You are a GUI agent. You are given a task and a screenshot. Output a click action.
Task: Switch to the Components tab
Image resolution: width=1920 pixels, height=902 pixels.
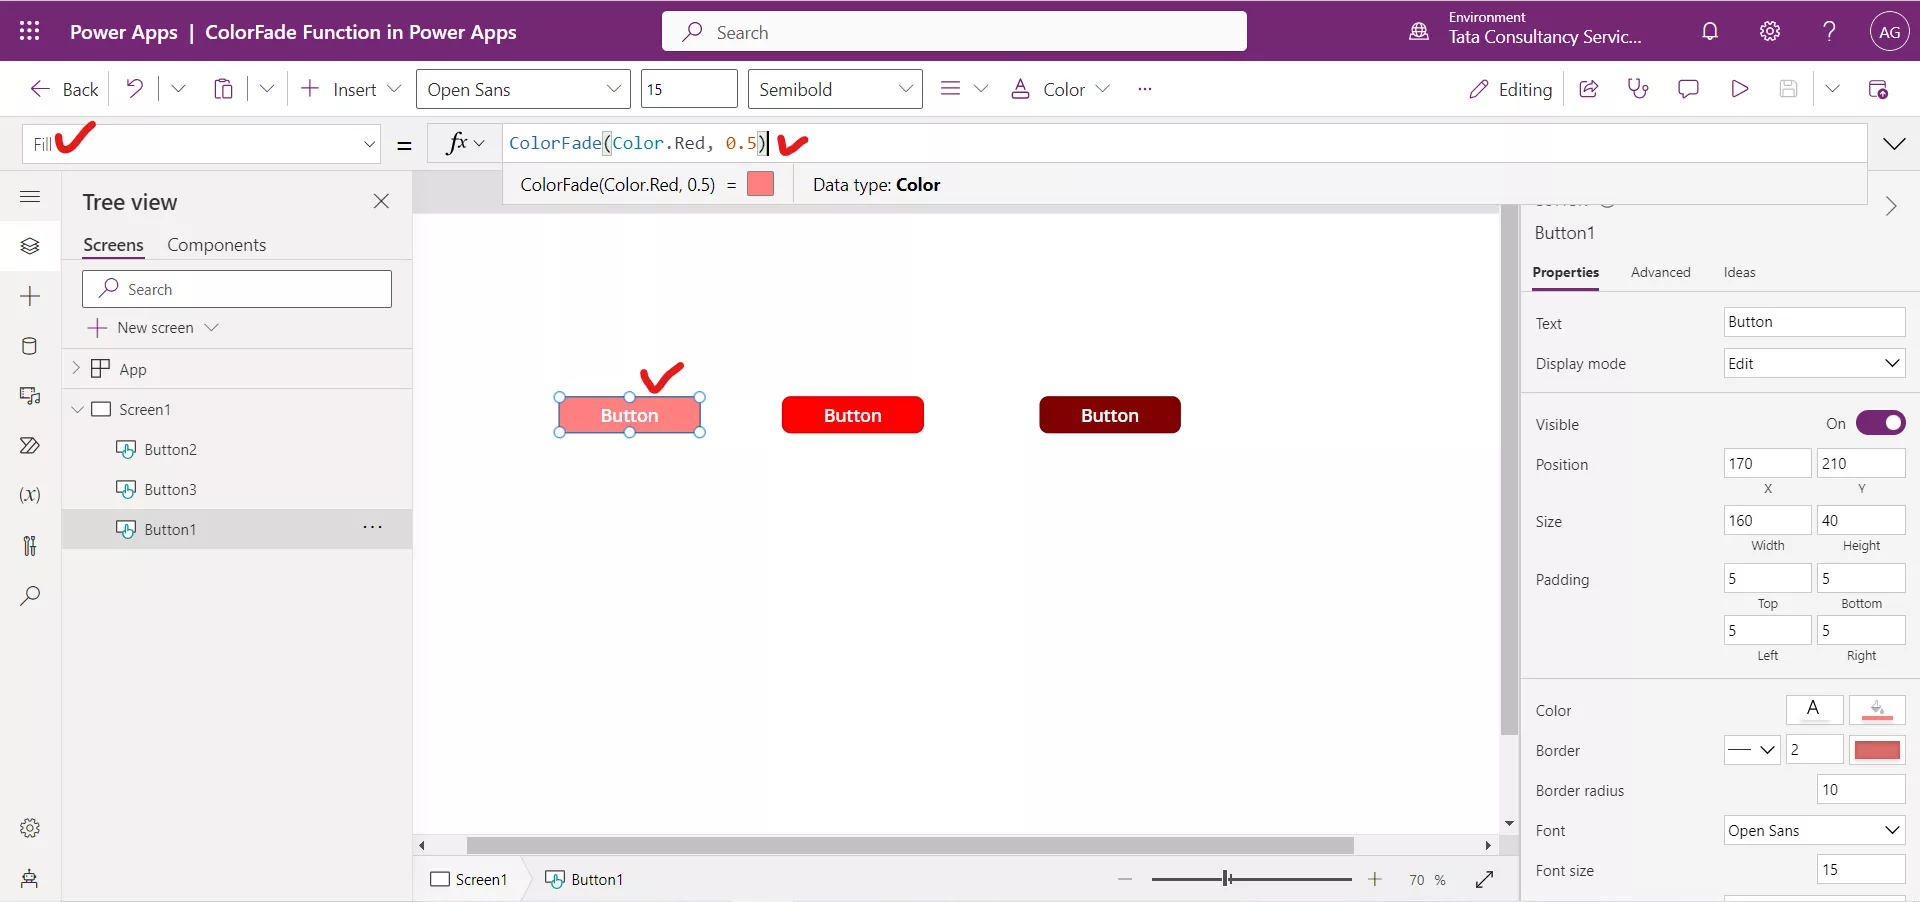[x=217, y=244]
